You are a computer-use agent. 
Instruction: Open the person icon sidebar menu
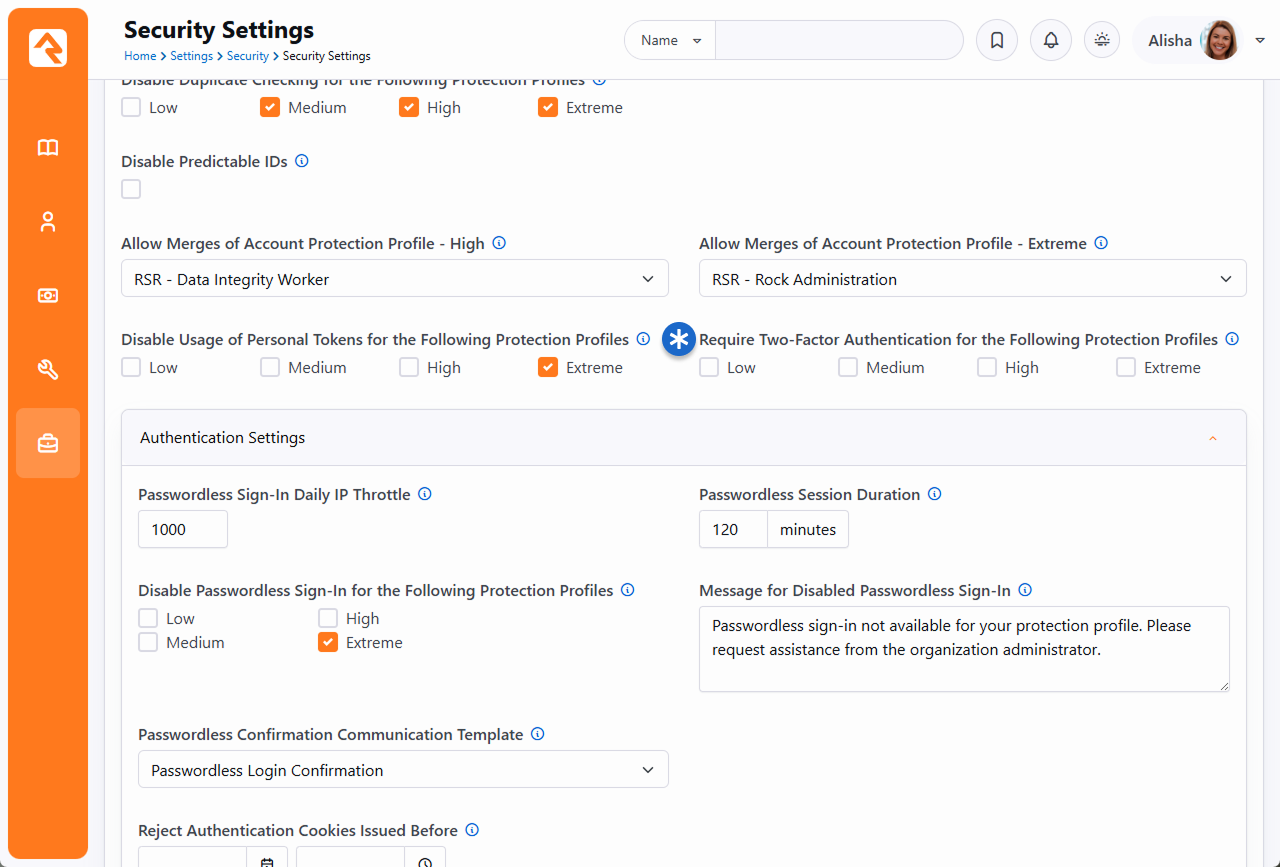point(48,222)
